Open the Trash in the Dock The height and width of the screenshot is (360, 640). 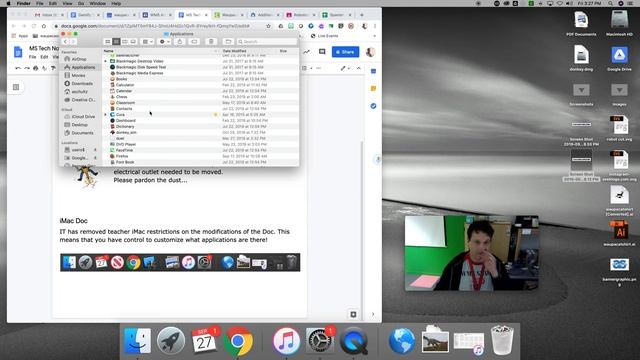coord(502,340)
